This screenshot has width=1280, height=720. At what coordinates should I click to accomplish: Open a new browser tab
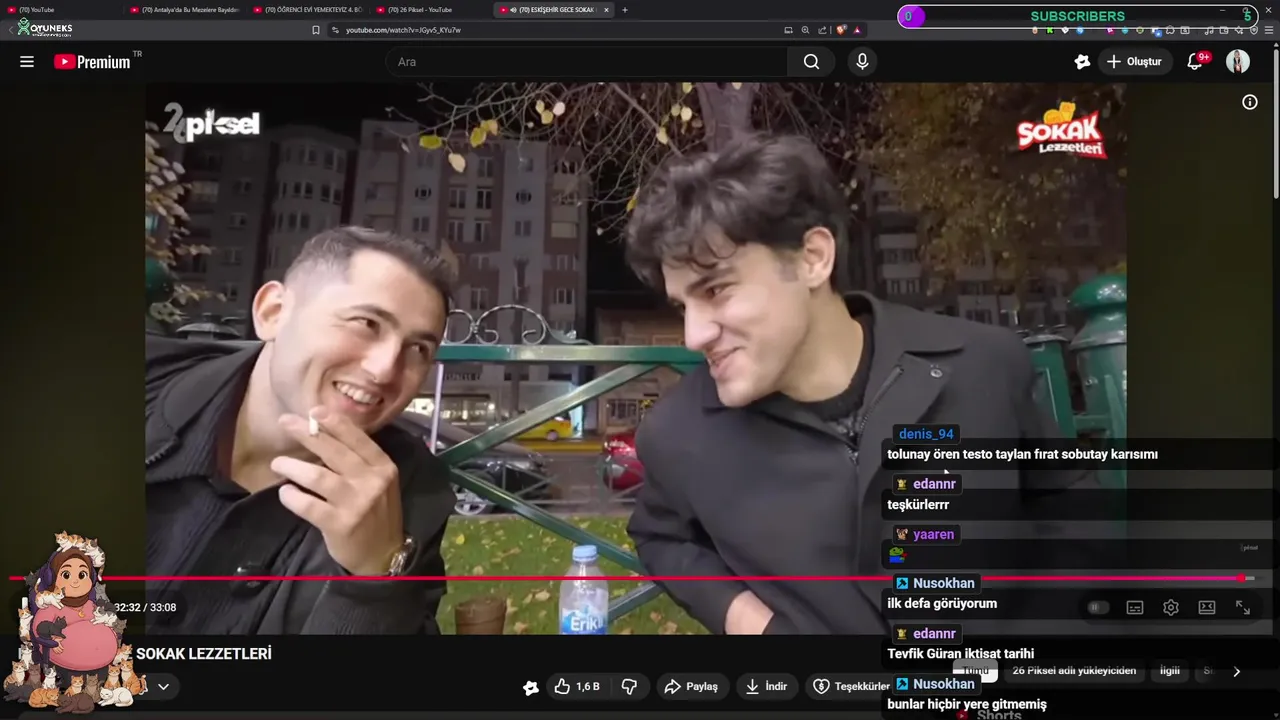click(x=625, y=10)
